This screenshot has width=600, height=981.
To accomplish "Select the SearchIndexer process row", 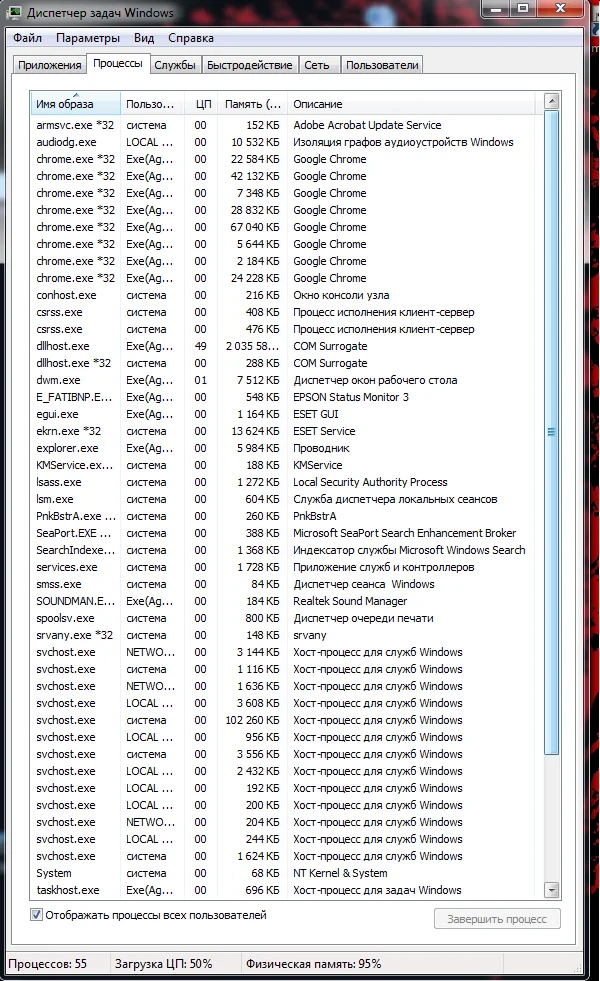I will click(x=285, y=550).
